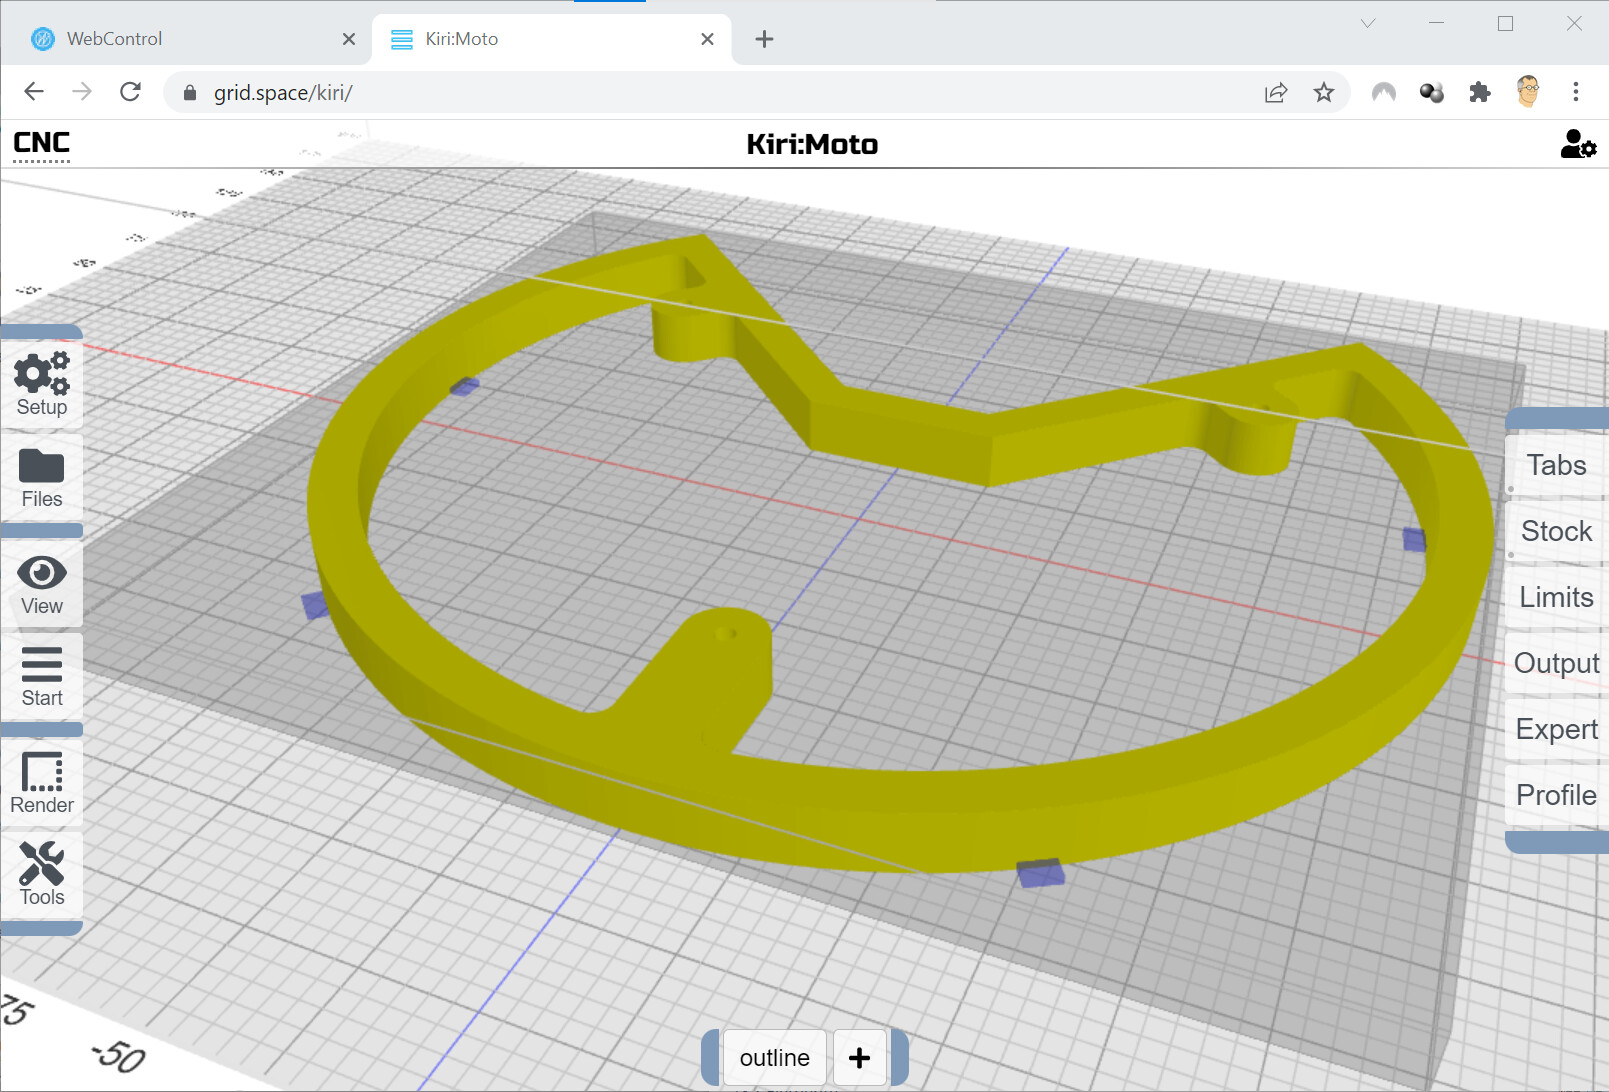
Task: Open the Files folder panel
Action: click(41, 479)
